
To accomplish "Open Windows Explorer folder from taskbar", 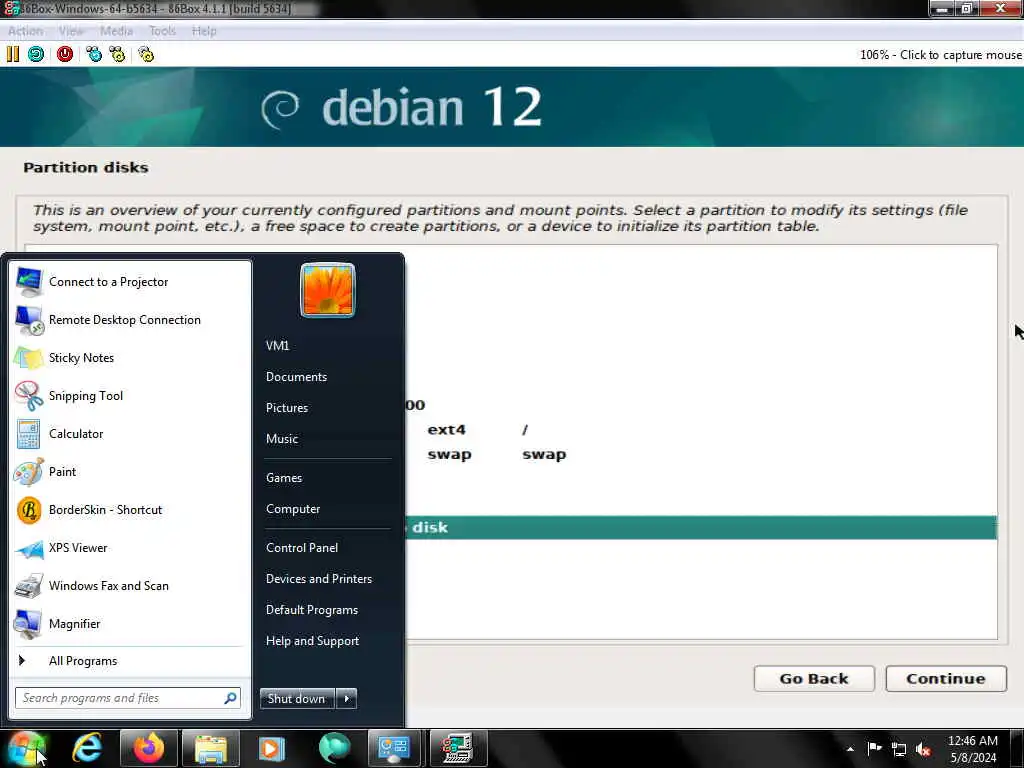I will coord(210,748).
